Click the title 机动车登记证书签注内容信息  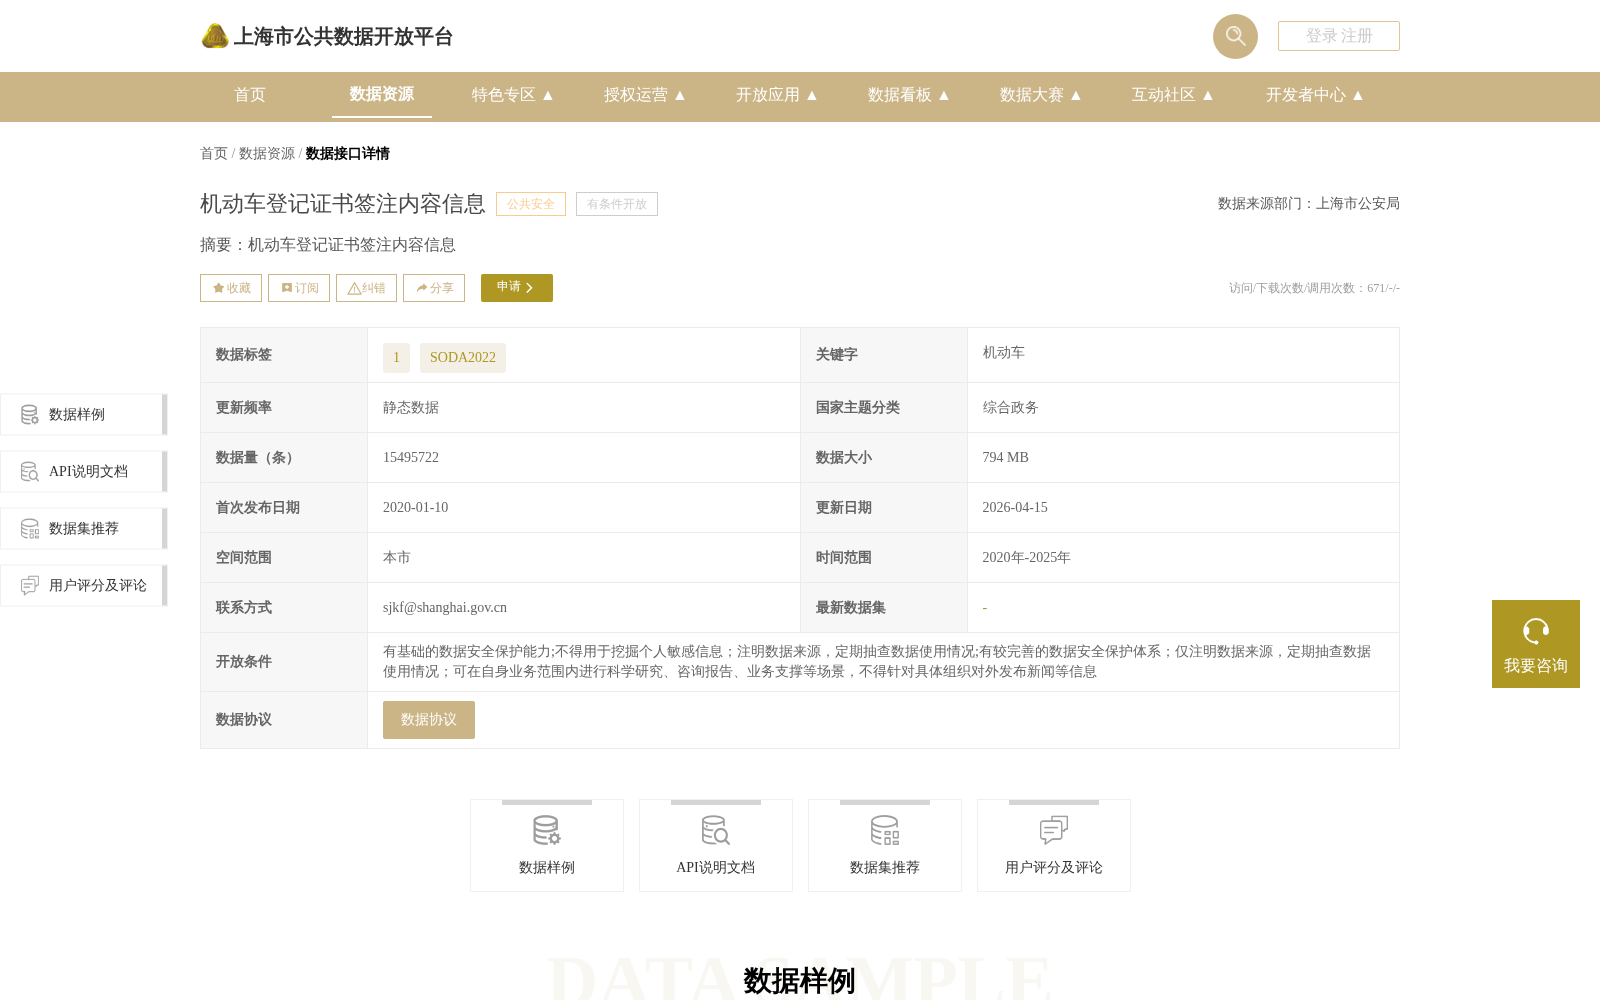click(343, 204)
